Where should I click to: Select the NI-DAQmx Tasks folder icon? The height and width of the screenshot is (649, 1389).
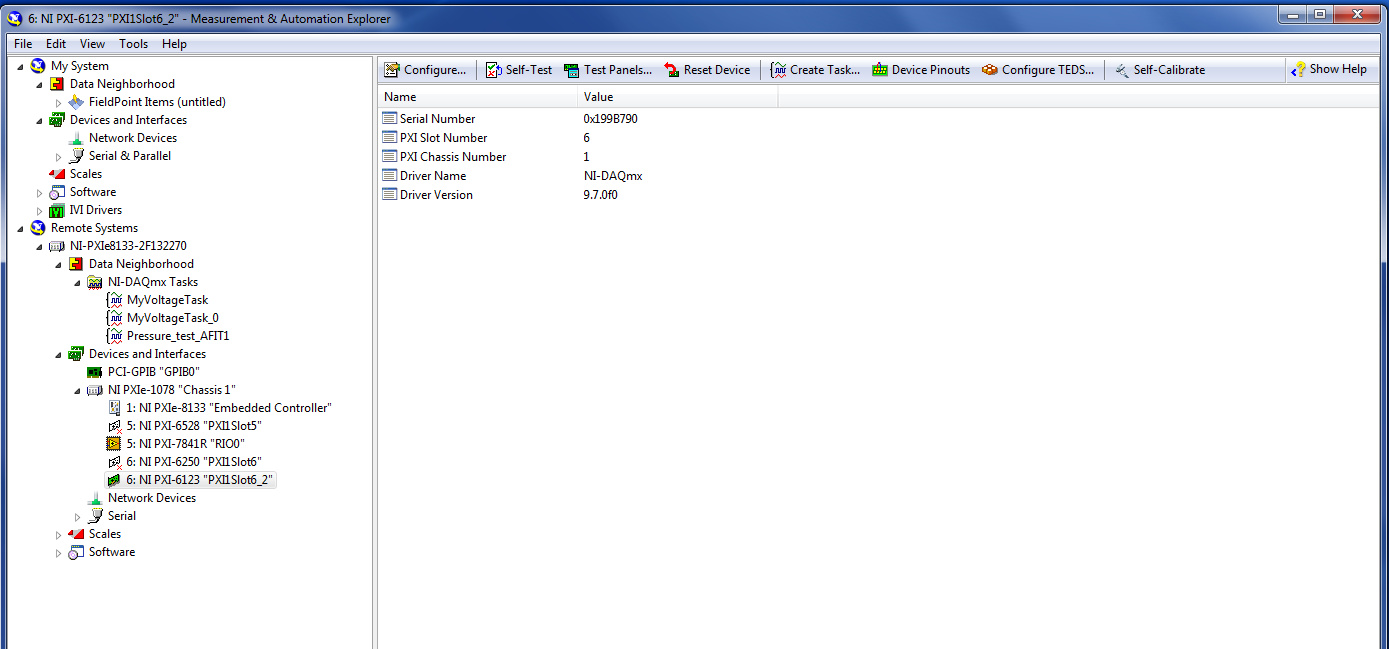95,282
